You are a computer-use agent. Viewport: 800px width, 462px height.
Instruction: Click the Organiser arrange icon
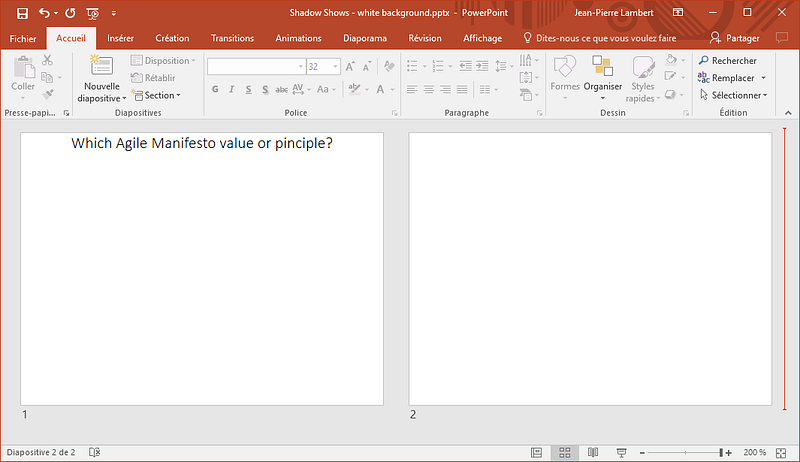603,67
